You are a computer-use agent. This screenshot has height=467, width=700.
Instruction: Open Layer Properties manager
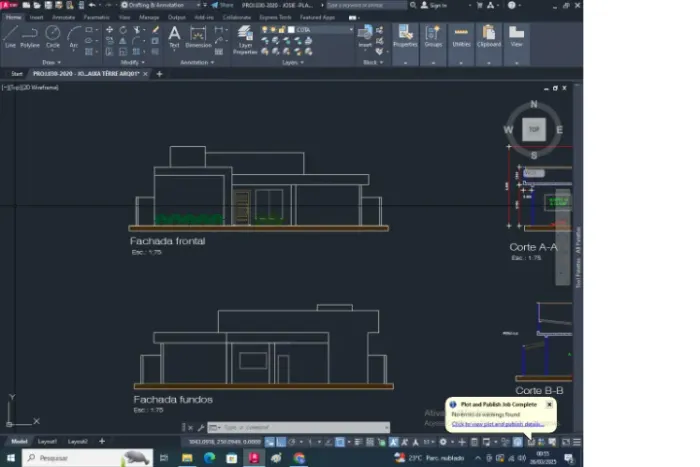point(245,38)
